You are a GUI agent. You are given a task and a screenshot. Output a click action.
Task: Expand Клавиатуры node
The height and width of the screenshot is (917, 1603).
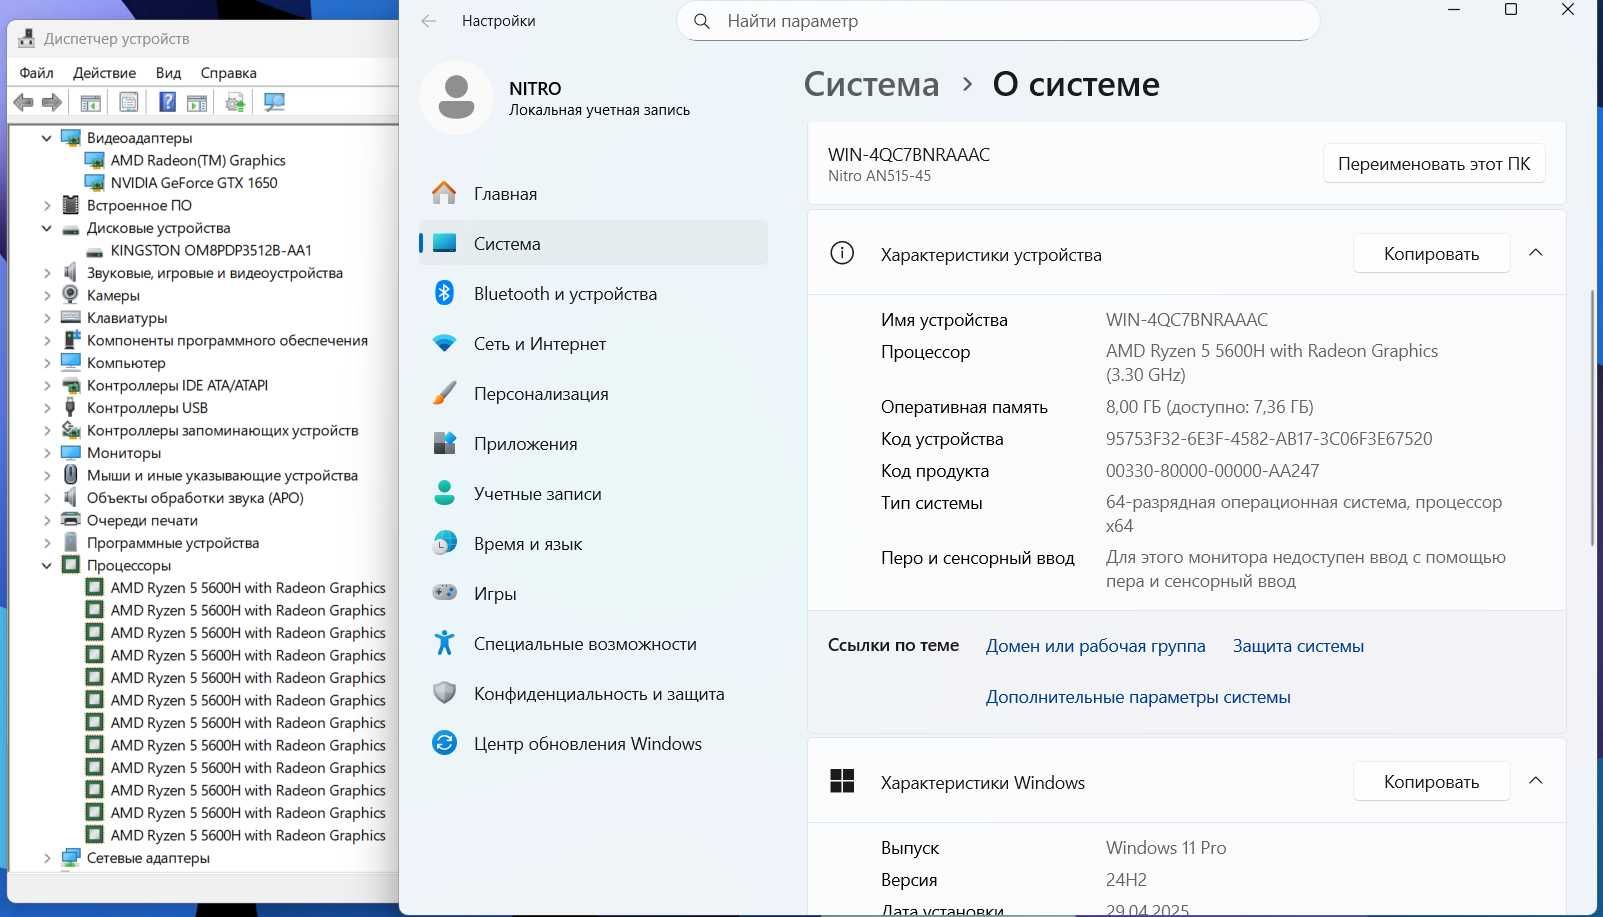point(46,318)
